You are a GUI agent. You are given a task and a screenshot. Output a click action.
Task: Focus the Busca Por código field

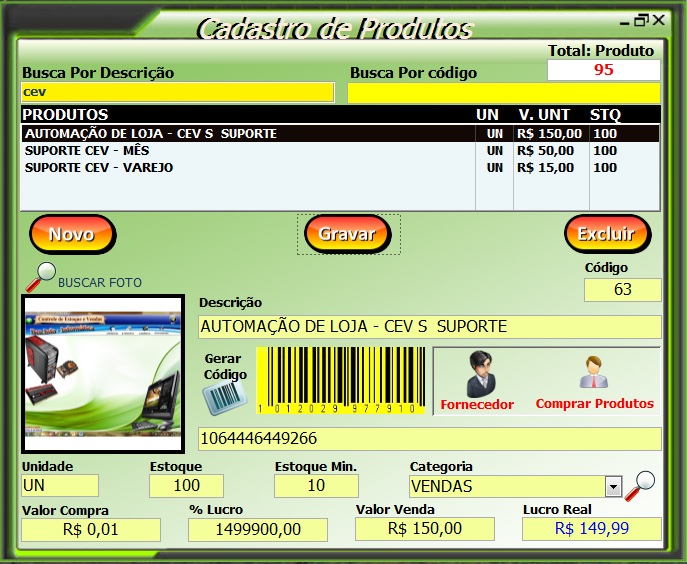(504, 93)
